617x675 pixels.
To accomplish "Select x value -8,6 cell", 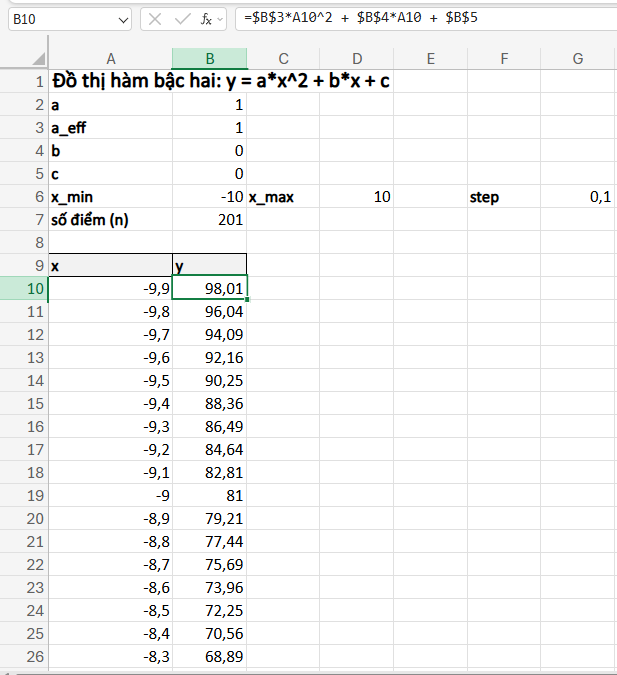I will [x=111, y=588].
